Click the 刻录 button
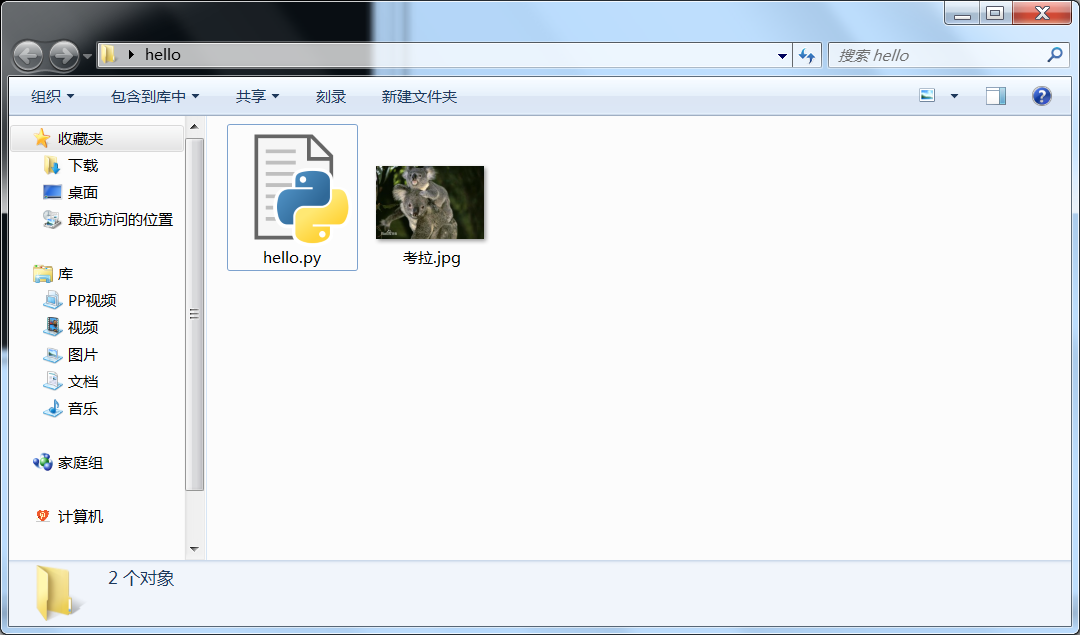Screen dimensions: 1080x635 pyautogui.click(x=331, y=96)
